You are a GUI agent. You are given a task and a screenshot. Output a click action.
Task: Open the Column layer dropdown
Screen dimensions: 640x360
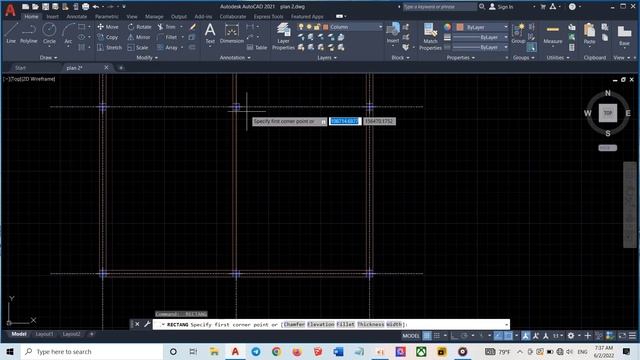pyautogui.click(x=381, y=27)
